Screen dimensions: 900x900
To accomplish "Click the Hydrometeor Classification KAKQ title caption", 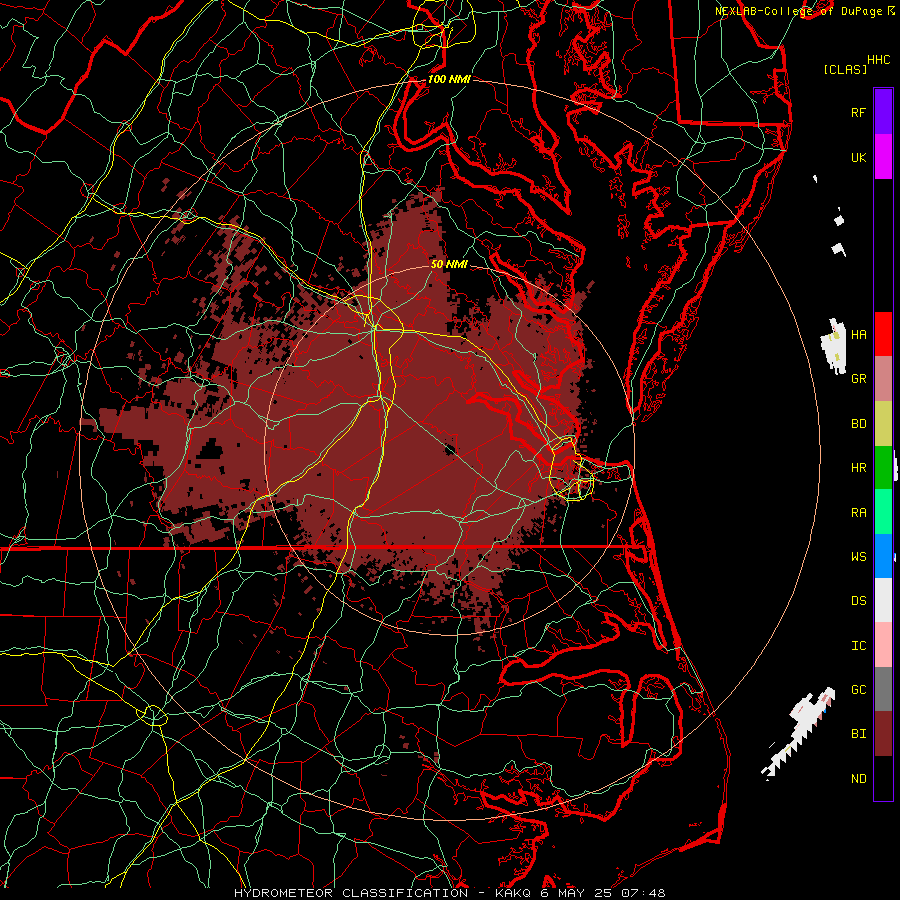I will [449, 893].
